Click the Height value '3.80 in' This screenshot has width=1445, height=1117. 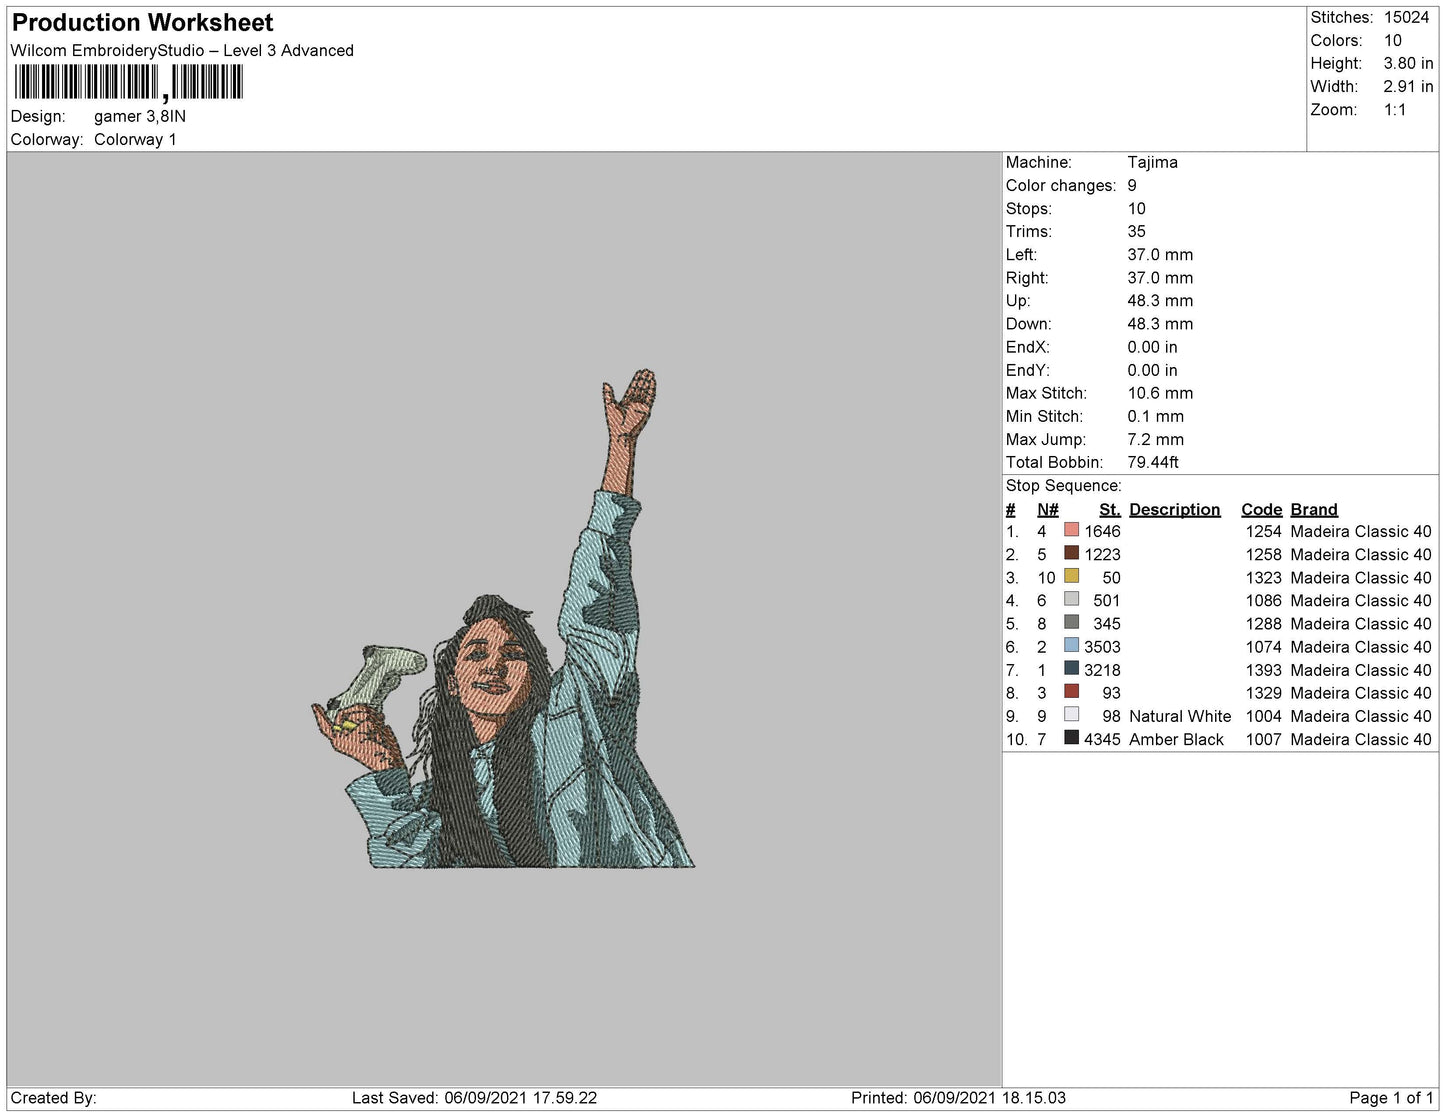tap(1408, 63)
